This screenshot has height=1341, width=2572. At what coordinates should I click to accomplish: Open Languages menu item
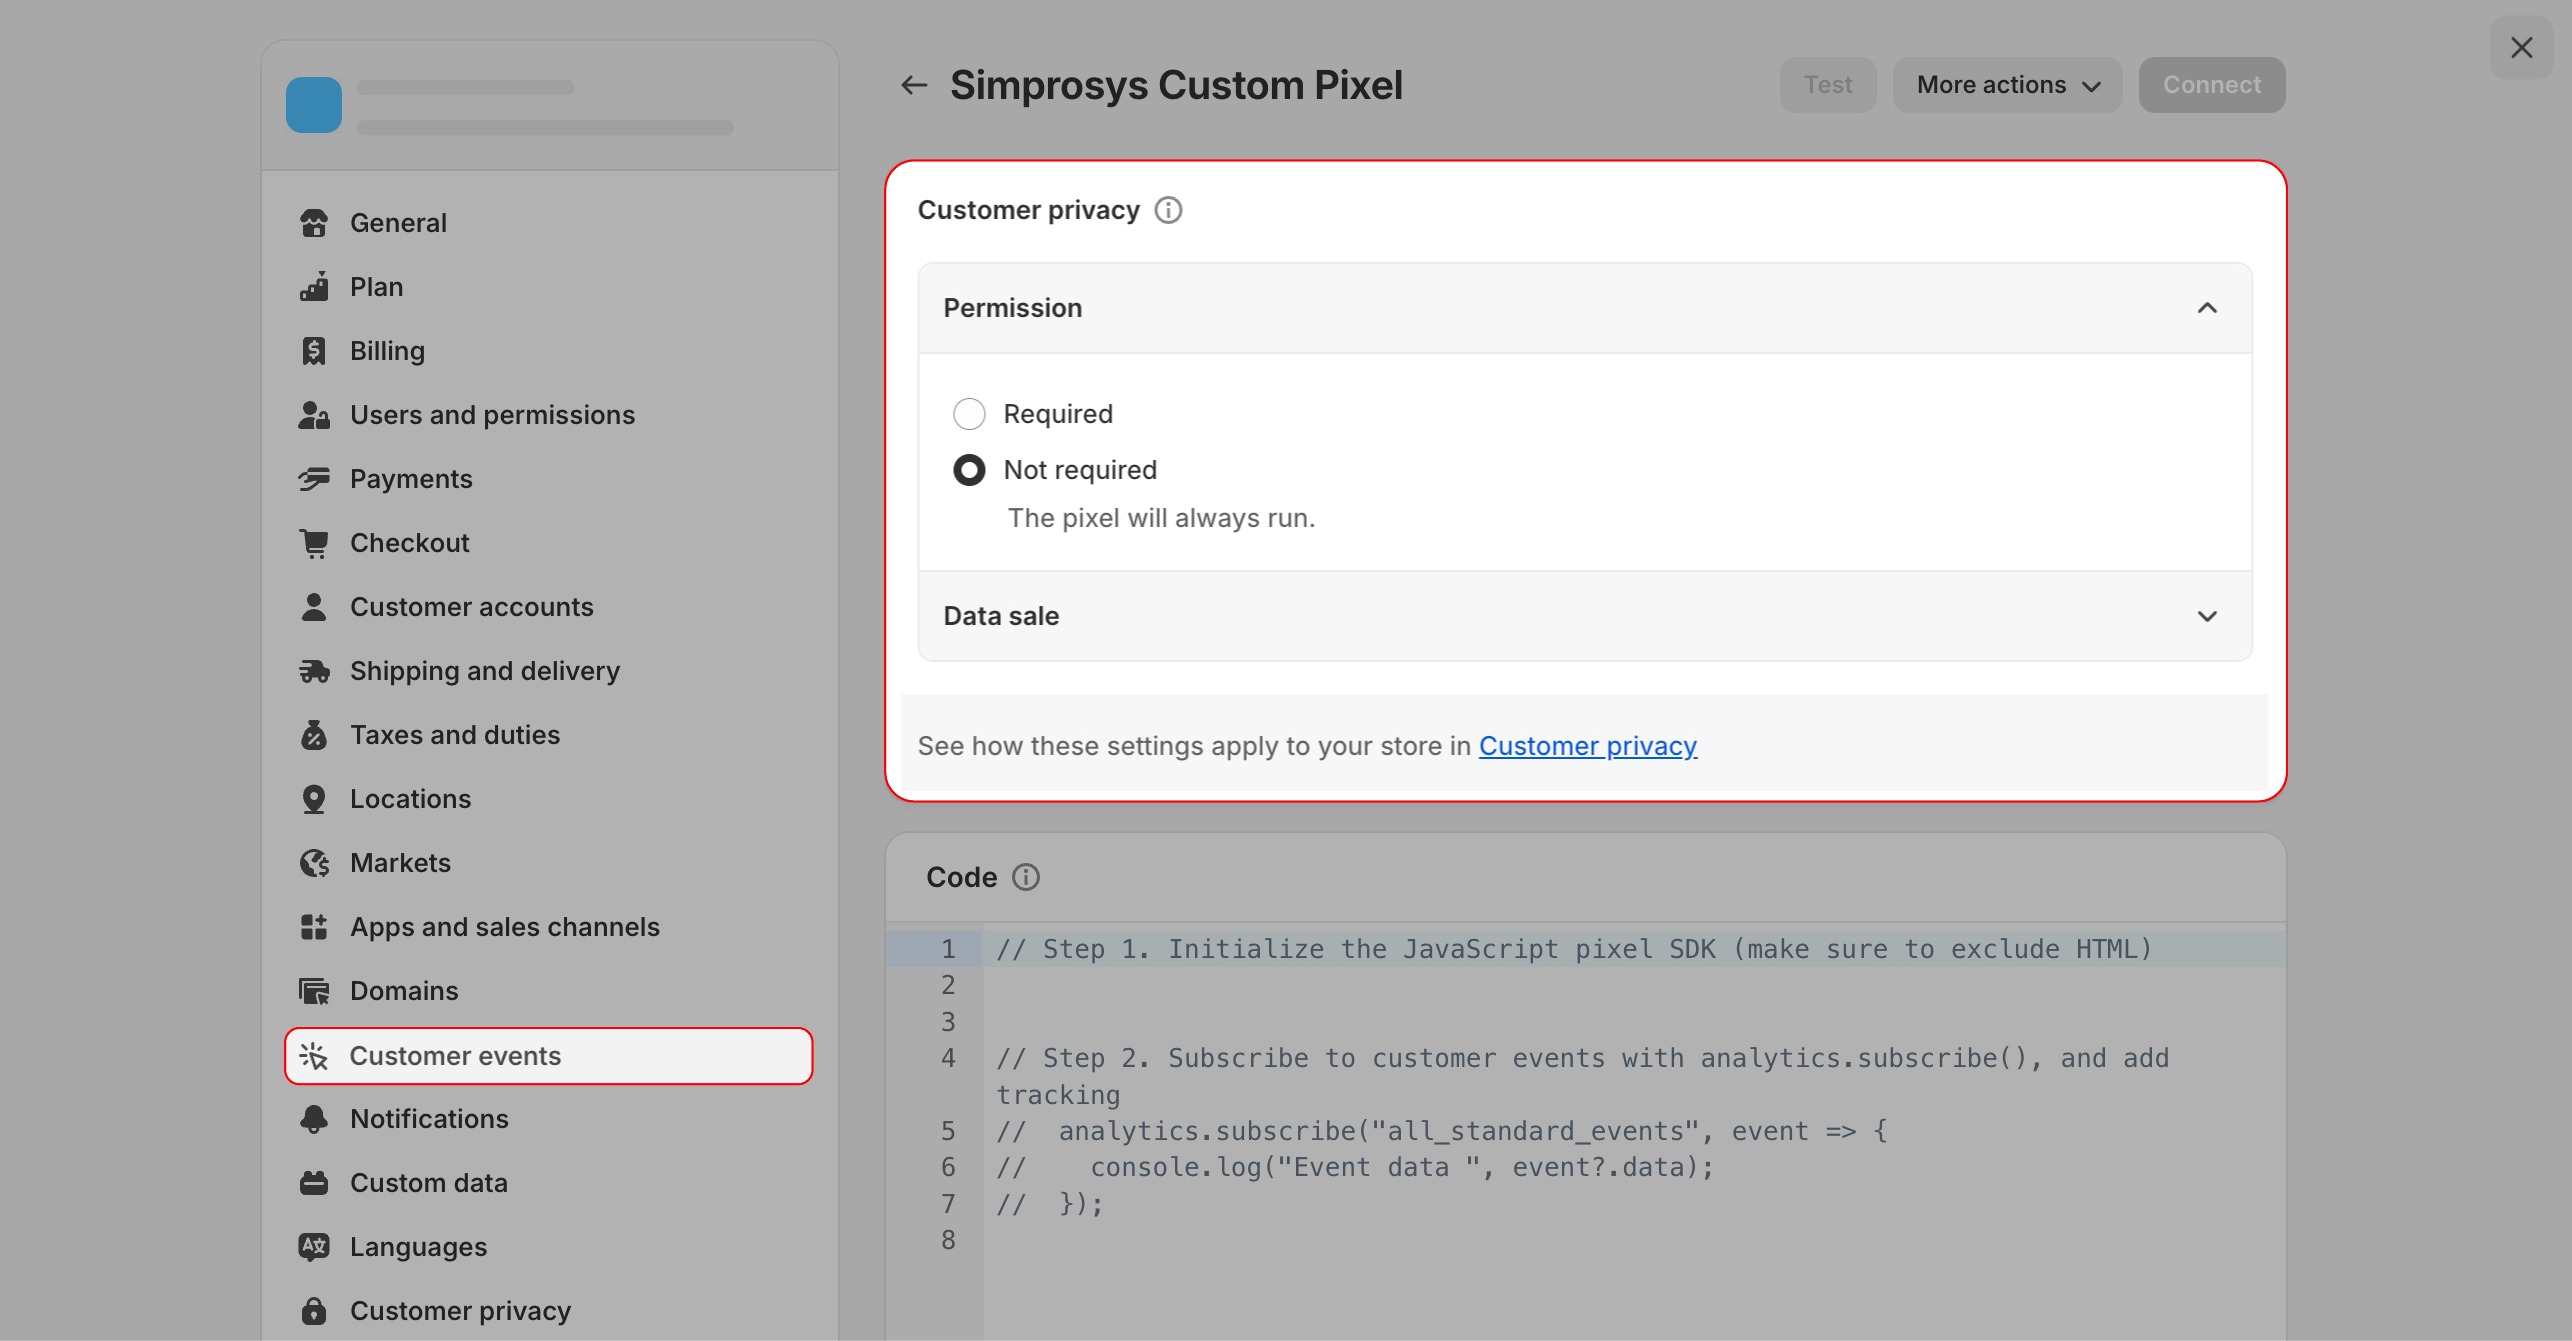click(549, 1247)
